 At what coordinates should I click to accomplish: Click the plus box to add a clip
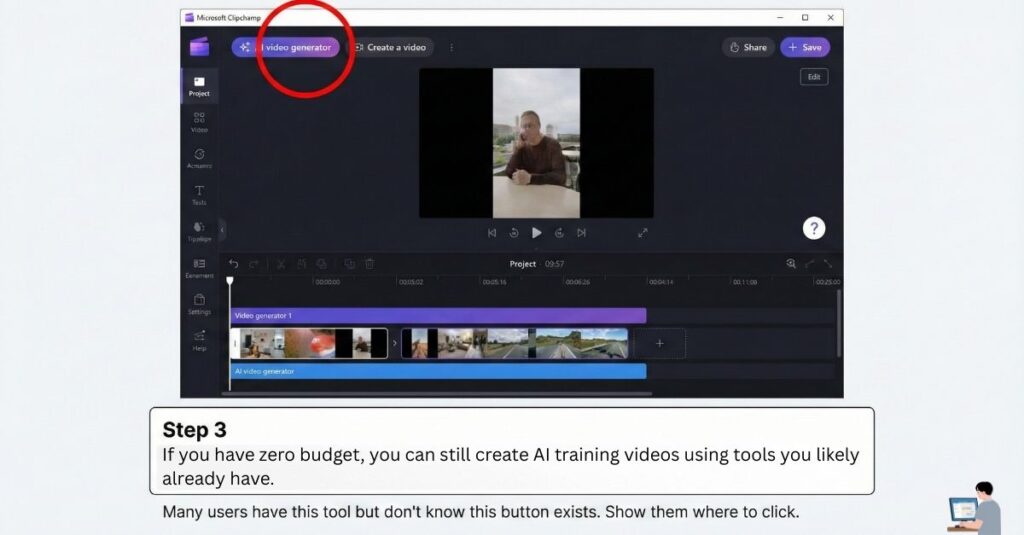[660, 343]
